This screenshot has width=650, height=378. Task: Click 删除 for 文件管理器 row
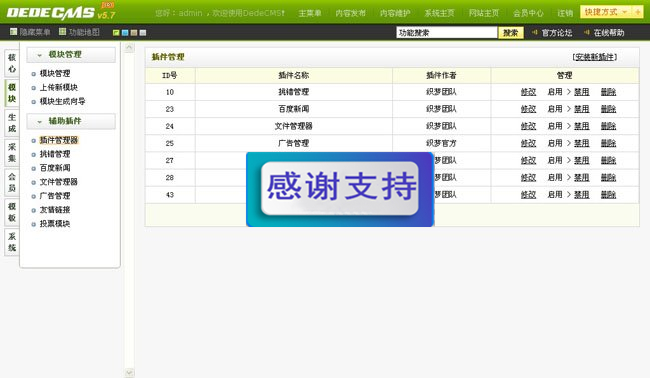coord(608,126)
